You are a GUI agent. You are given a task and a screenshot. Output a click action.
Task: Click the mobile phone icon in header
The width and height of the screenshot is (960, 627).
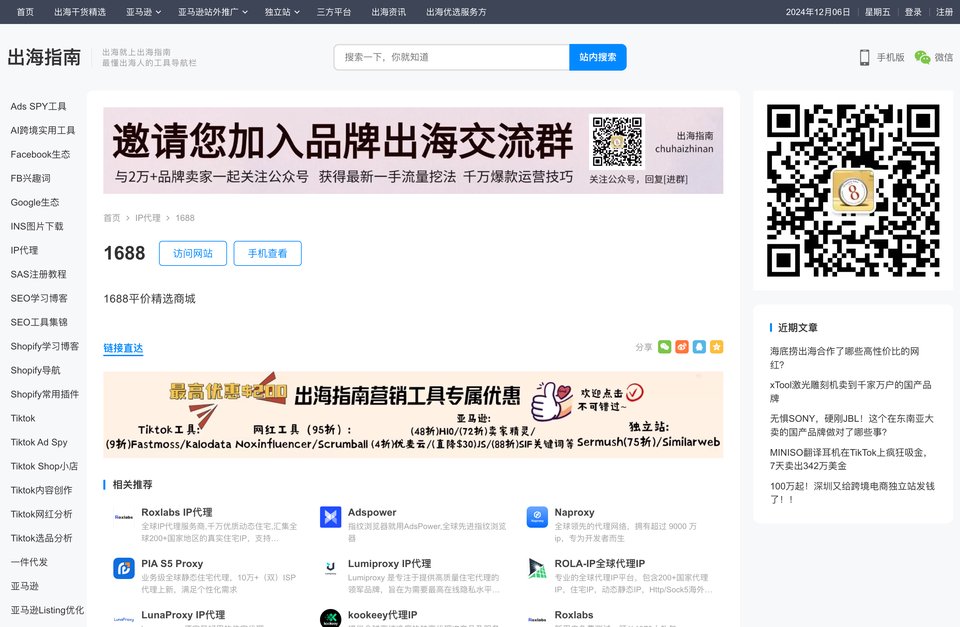click(x=864, y=58)
